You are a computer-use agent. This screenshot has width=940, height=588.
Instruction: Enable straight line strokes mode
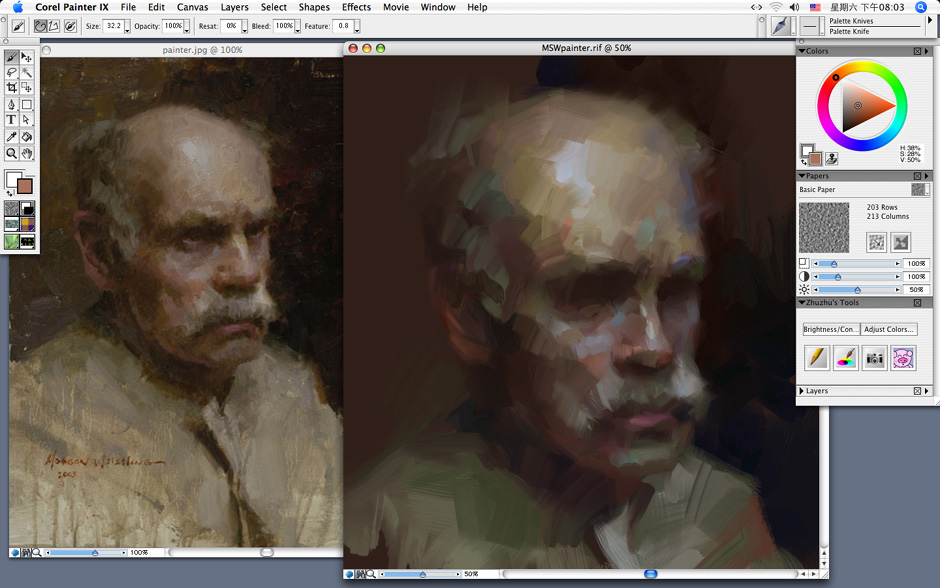click(53, 26)
